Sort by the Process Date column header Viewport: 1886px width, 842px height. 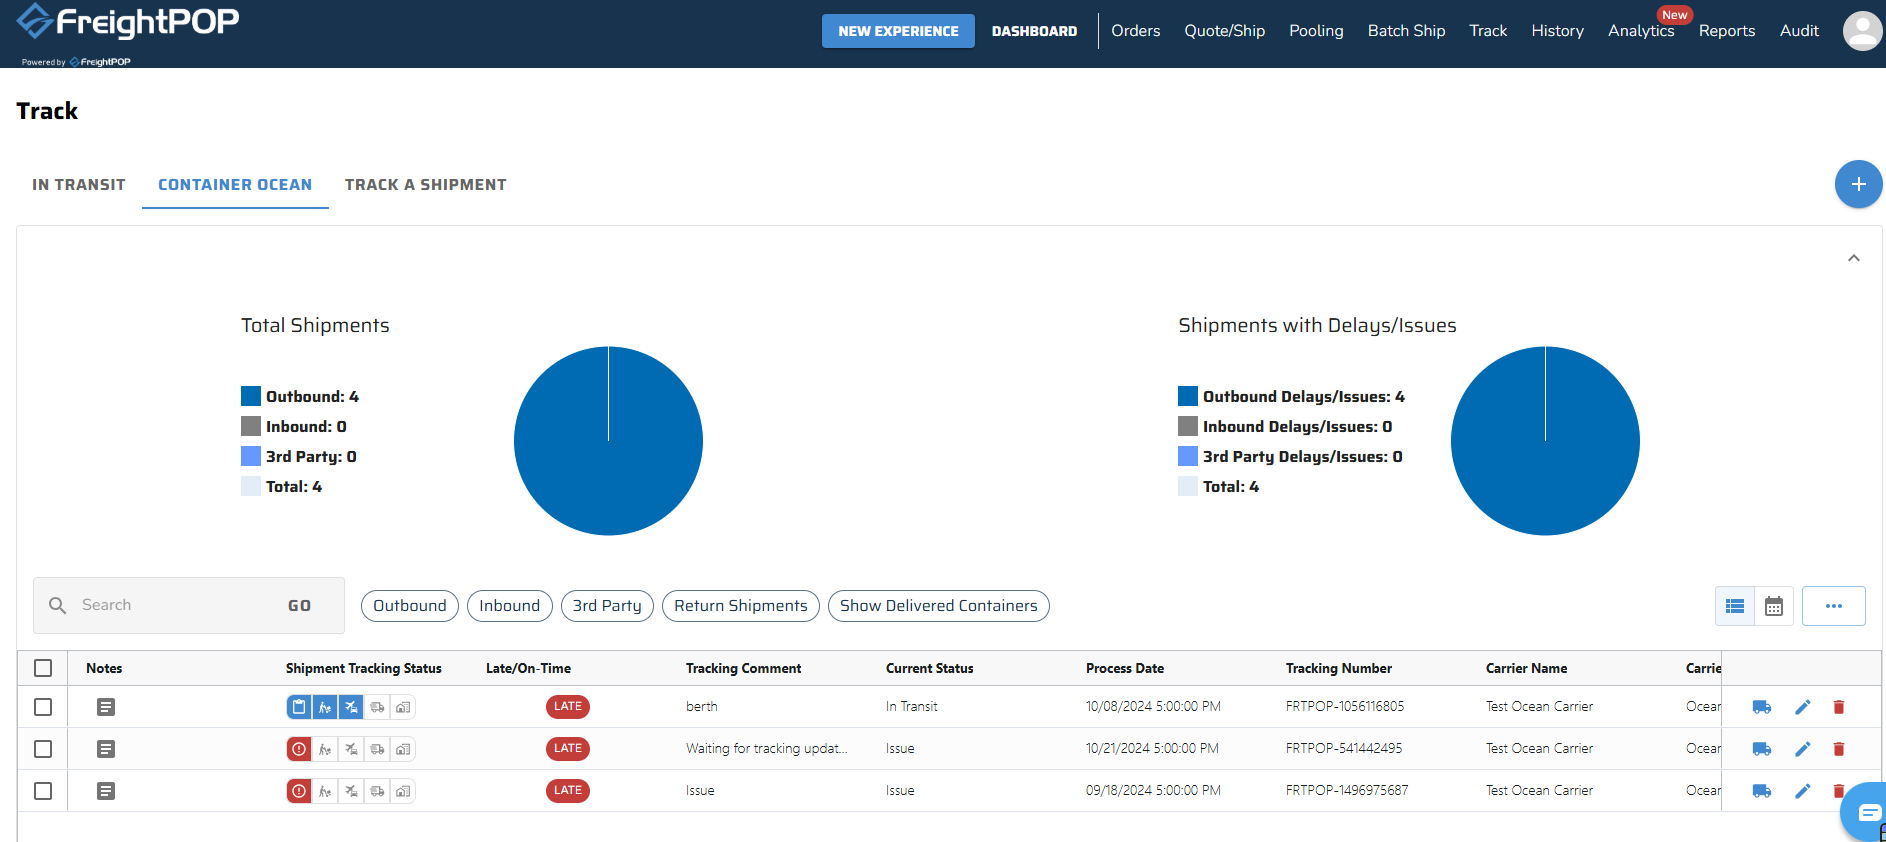(1125, 668)
